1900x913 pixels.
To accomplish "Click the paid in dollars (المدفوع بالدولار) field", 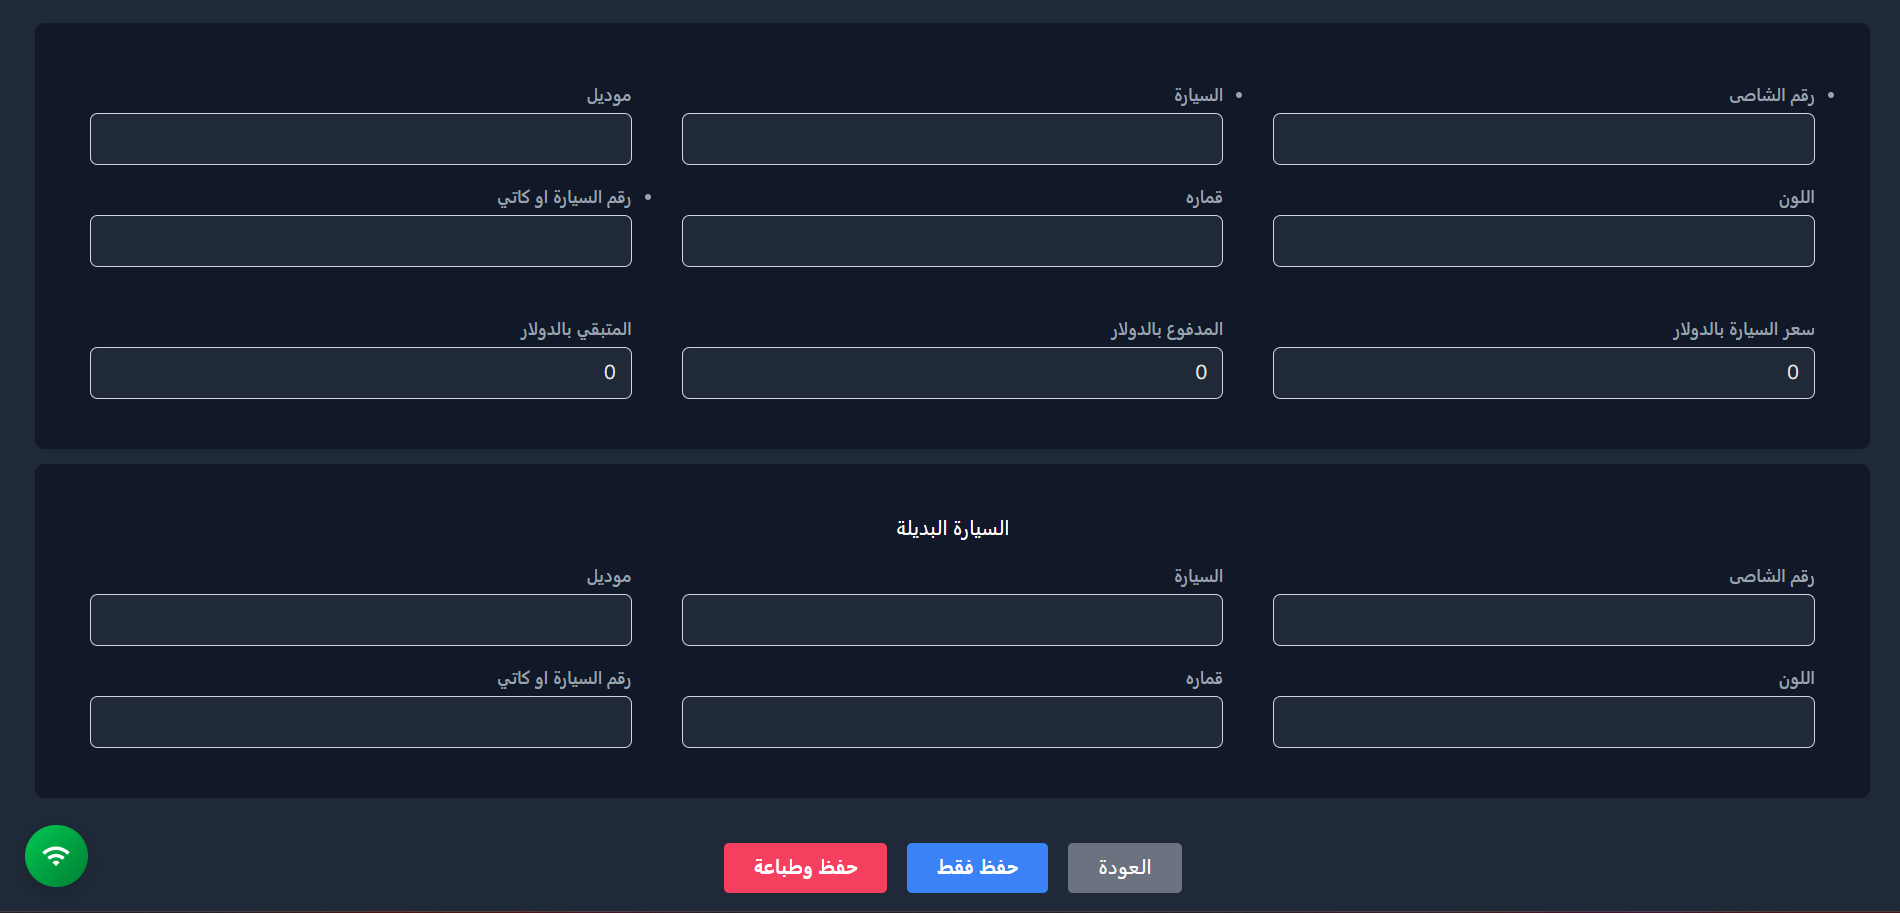I will tap(951, 372).
